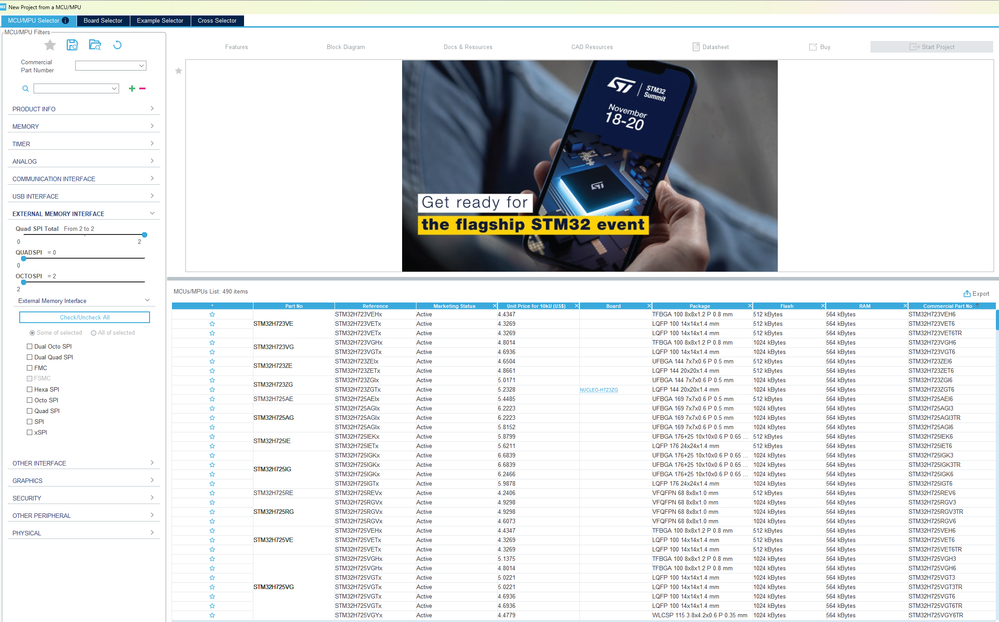
Task: Click the reset filters circular arrow icon
Action: [117, 45]
